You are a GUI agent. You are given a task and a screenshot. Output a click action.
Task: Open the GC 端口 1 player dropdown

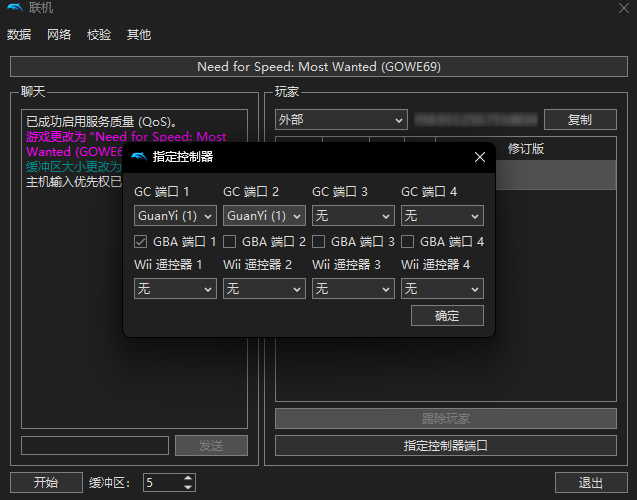point(175,216)
